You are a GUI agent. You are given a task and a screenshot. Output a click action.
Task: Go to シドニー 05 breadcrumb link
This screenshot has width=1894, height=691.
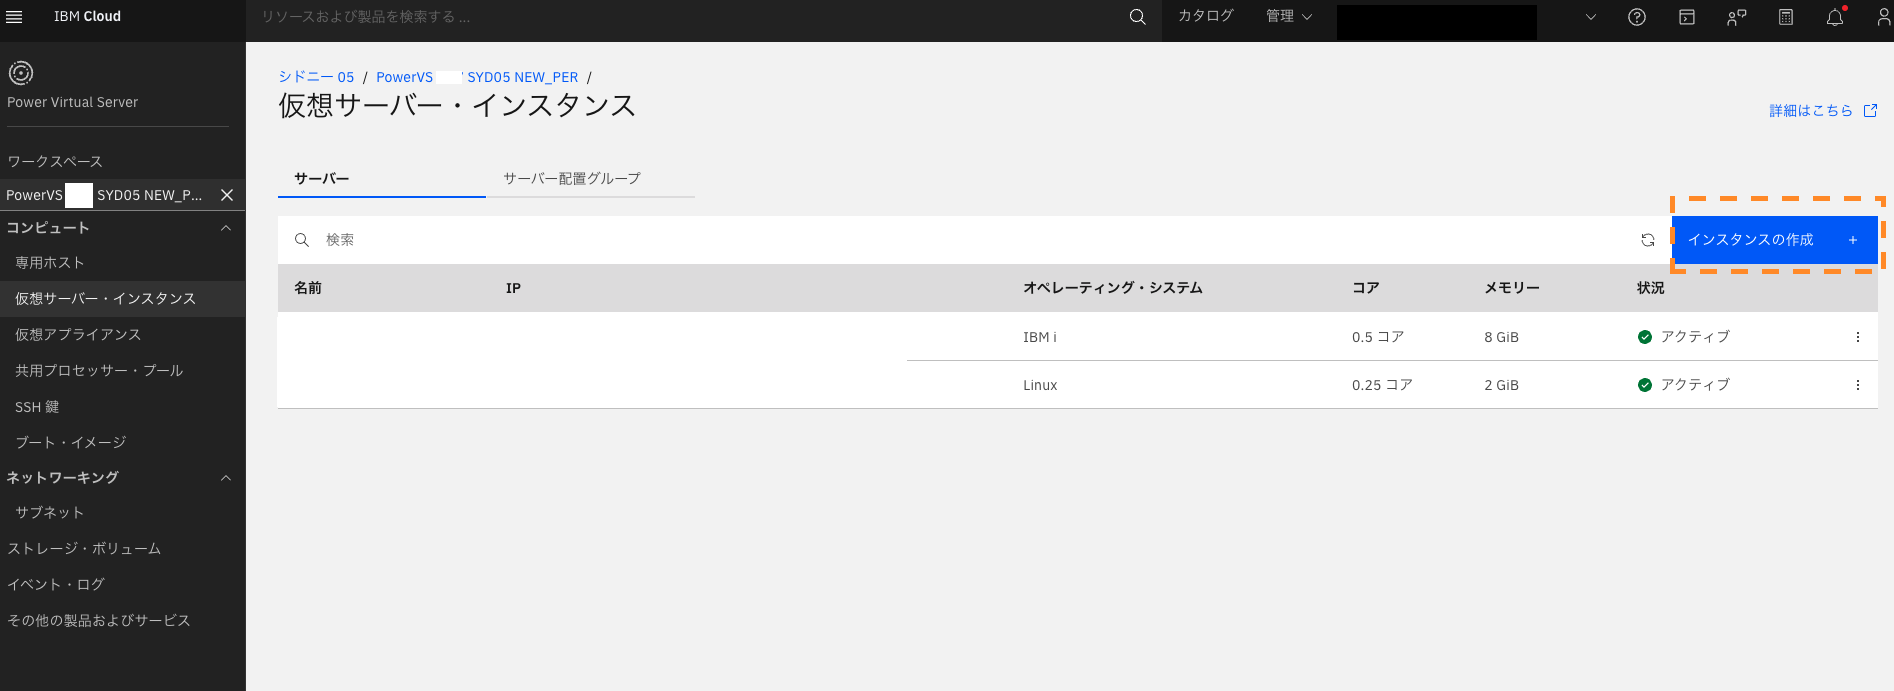(x=316, y=77)
